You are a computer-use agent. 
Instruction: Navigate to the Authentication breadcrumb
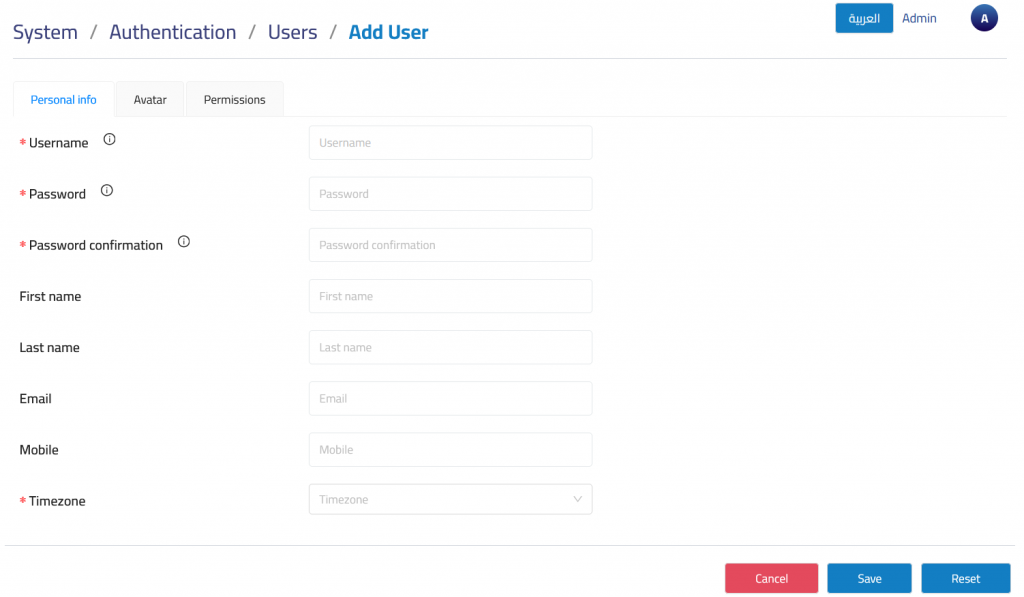point(173,32)
